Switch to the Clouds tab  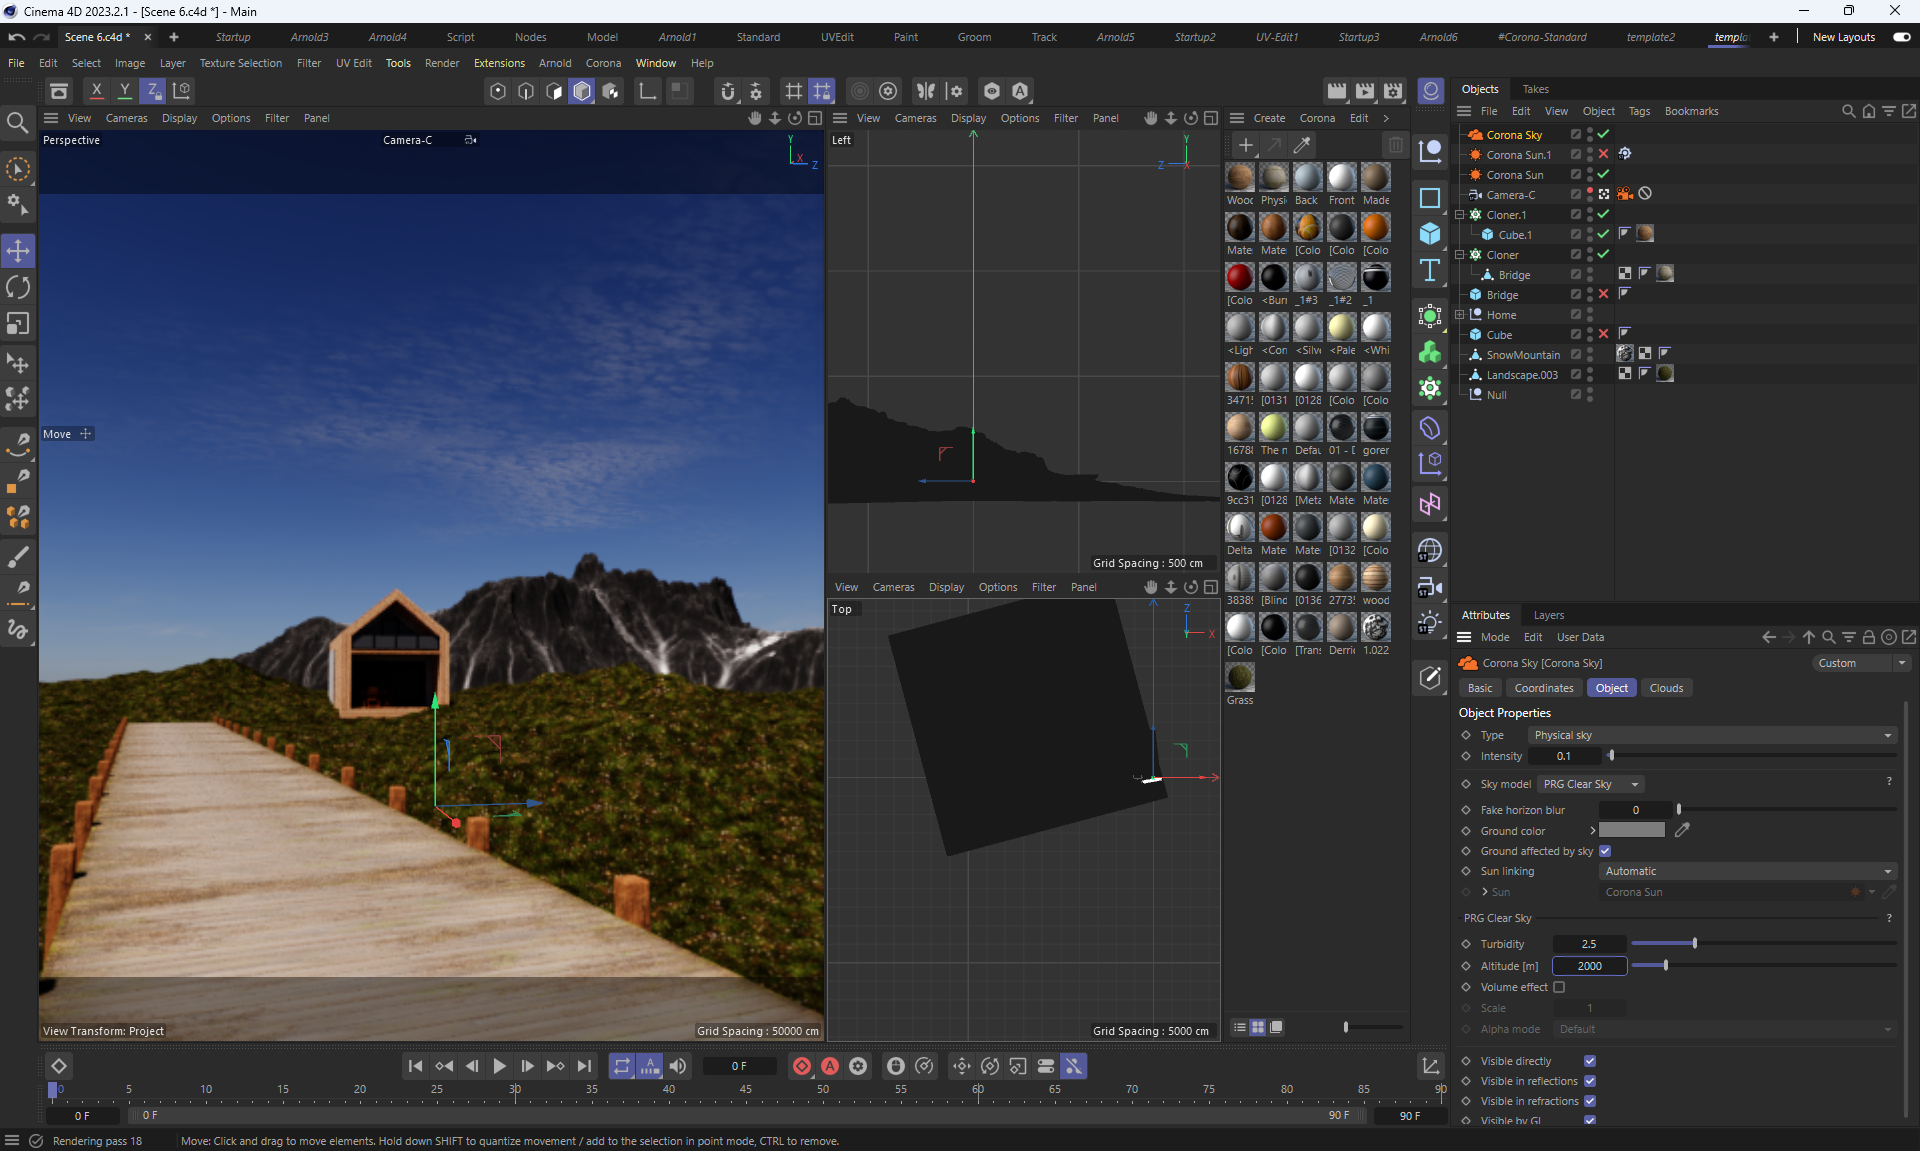tap(1665, 688)
